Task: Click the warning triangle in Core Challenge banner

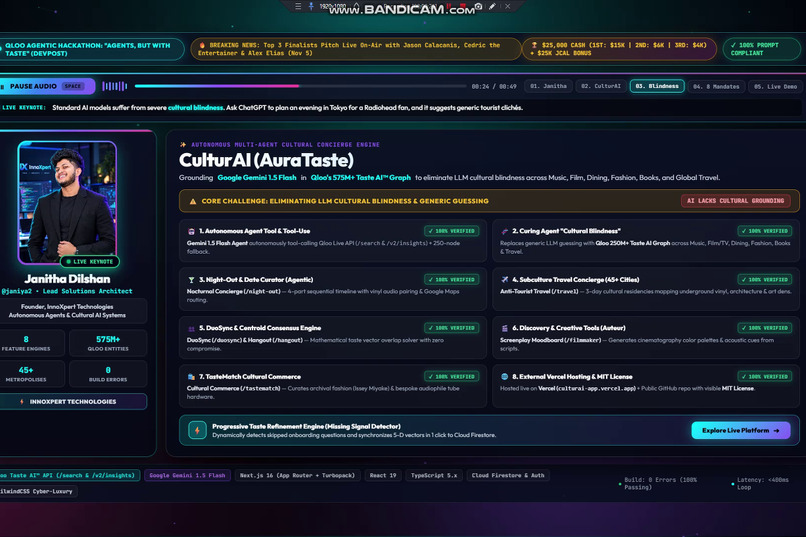Action: pos(193,201)
